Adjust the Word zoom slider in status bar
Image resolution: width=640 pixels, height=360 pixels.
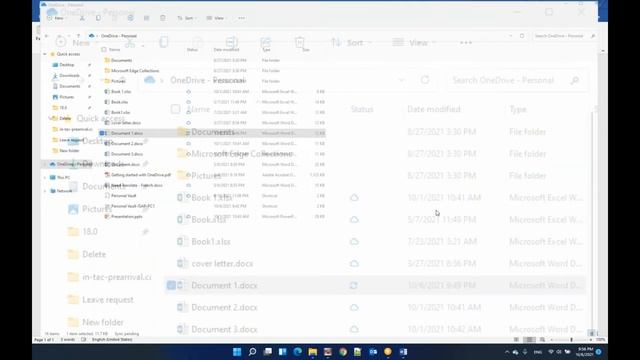coord(571,340)
